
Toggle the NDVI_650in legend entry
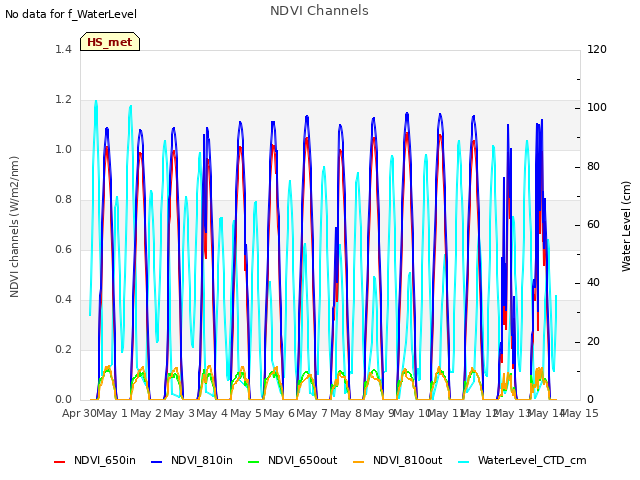pyautogui.click(x=95, y=460)
